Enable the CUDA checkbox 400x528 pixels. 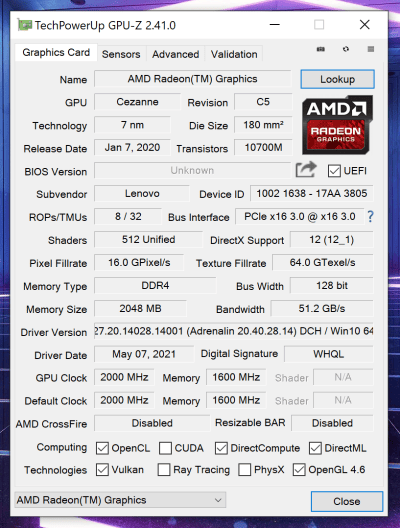[x=165, y=448]
